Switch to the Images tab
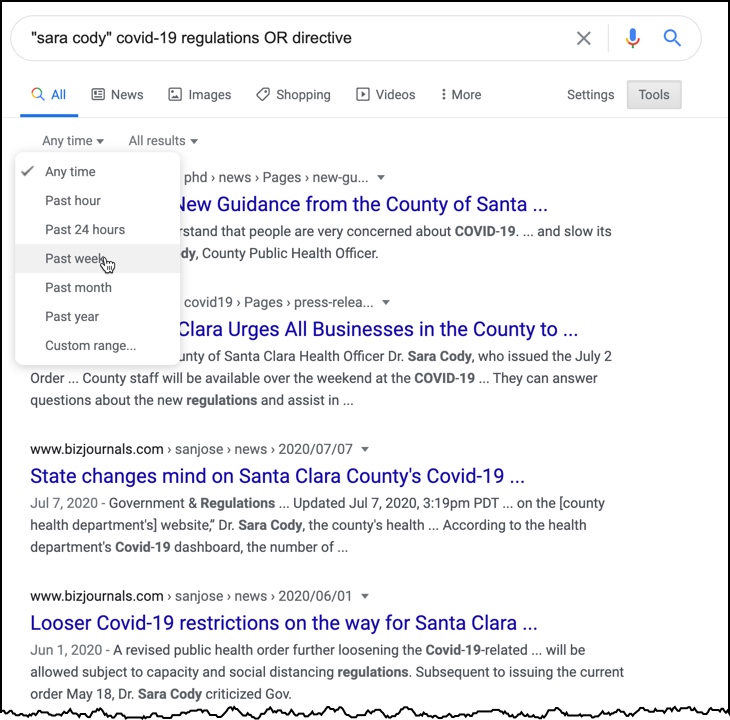Screen dimensions: 730x720 click(x=199, y=94)
